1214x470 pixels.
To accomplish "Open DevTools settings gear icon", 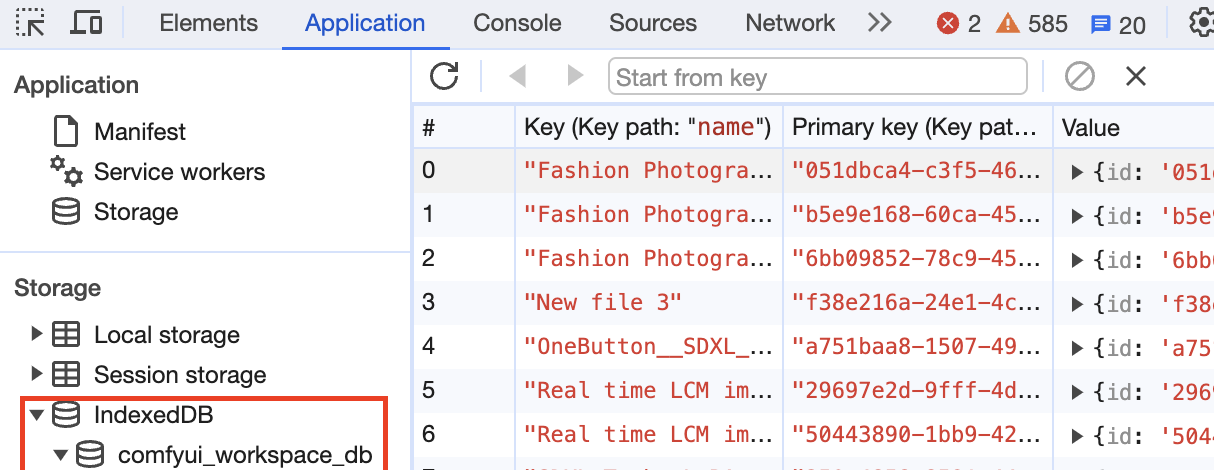I will [x=1200, y=23].
